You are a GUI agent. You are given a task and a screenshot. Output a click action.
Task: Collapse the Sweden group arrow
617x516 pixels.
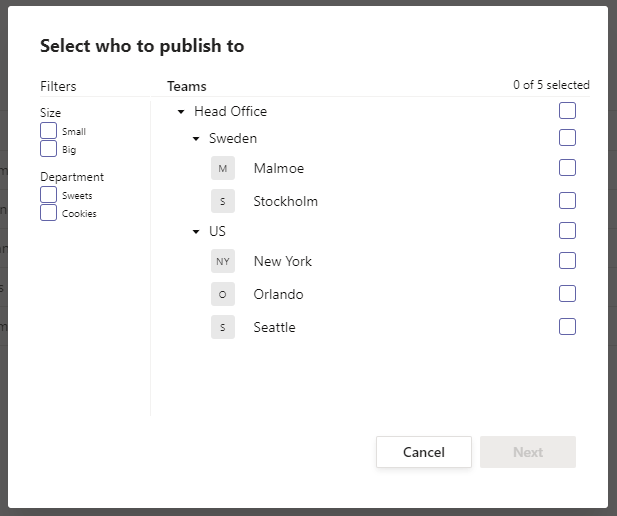pos(196,139)
